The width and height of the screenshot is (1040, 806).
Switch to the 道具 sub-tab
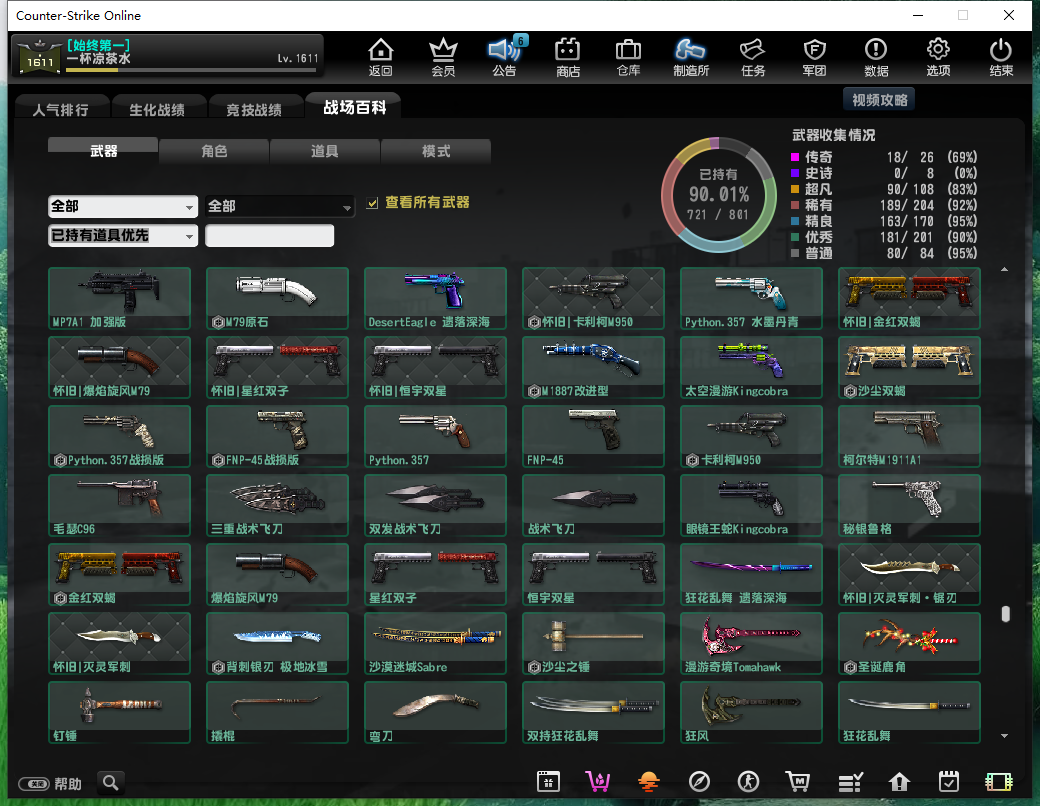tap(325, 151)
